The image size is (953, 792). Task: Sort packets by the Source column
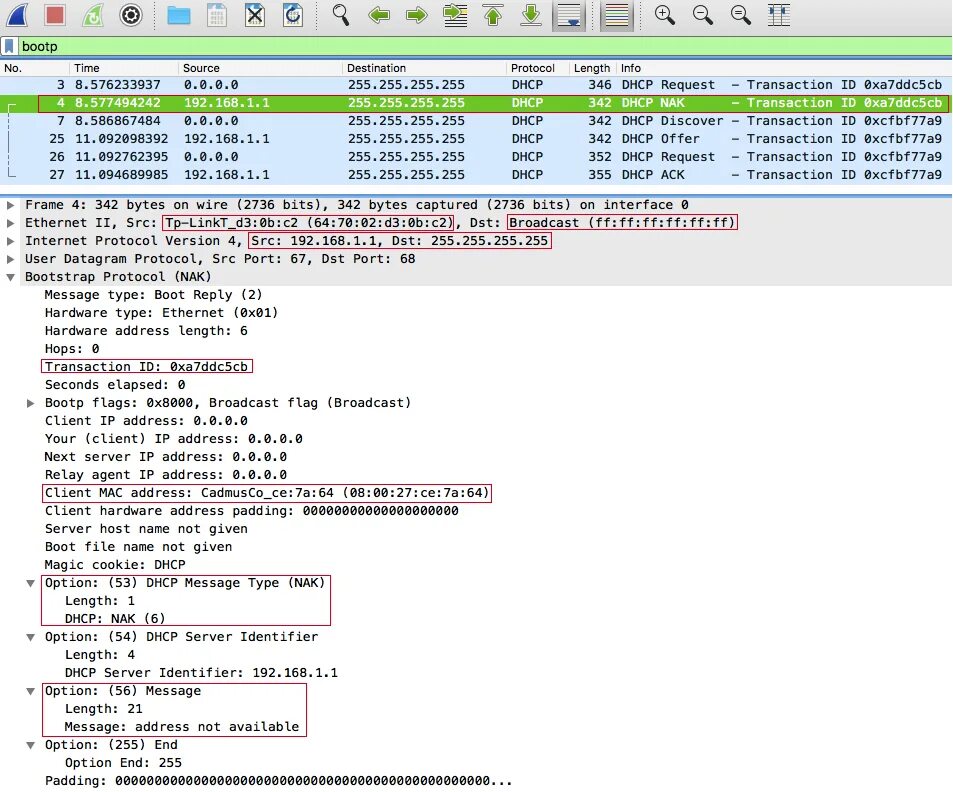coord(260,68)
